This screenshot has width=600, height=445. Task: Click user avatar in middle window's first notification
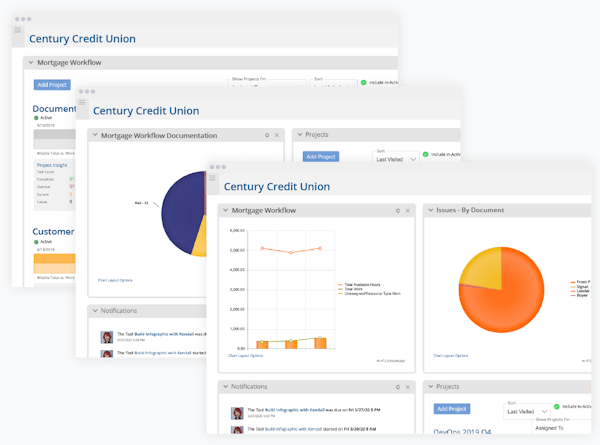pyautogui.click(x=107, y=337)
